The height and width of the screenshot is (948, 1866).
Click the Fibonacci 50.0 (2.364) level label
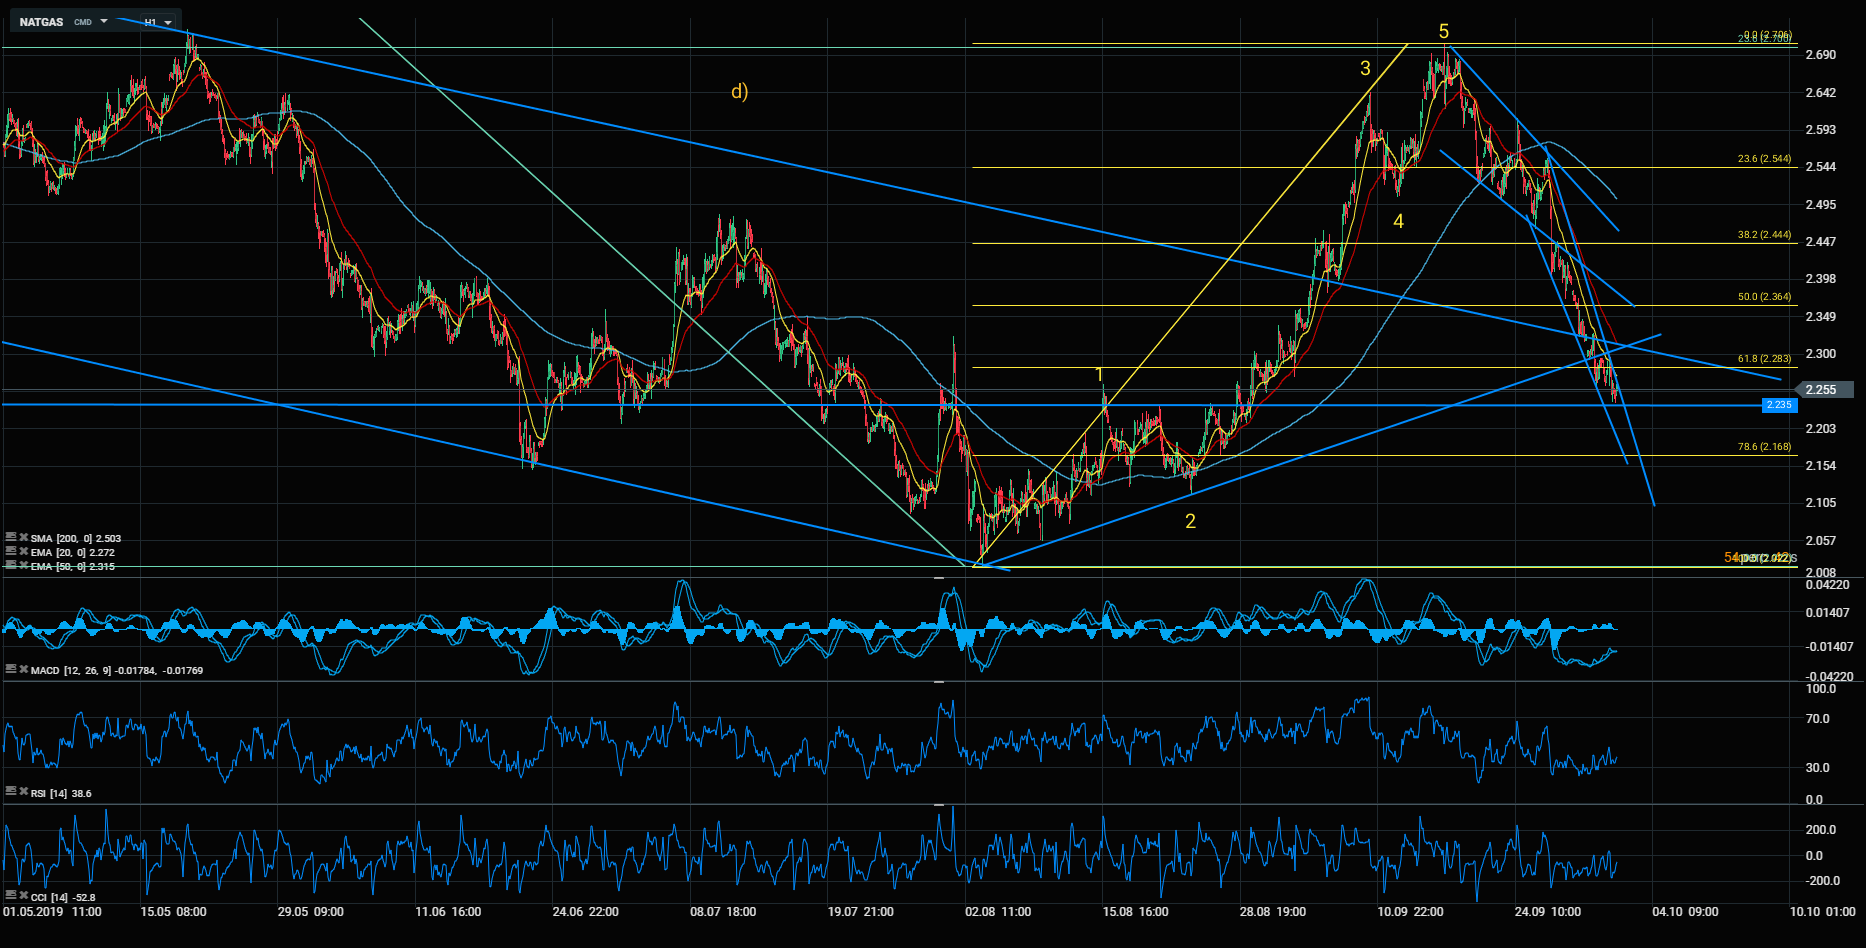point(1764,297)
